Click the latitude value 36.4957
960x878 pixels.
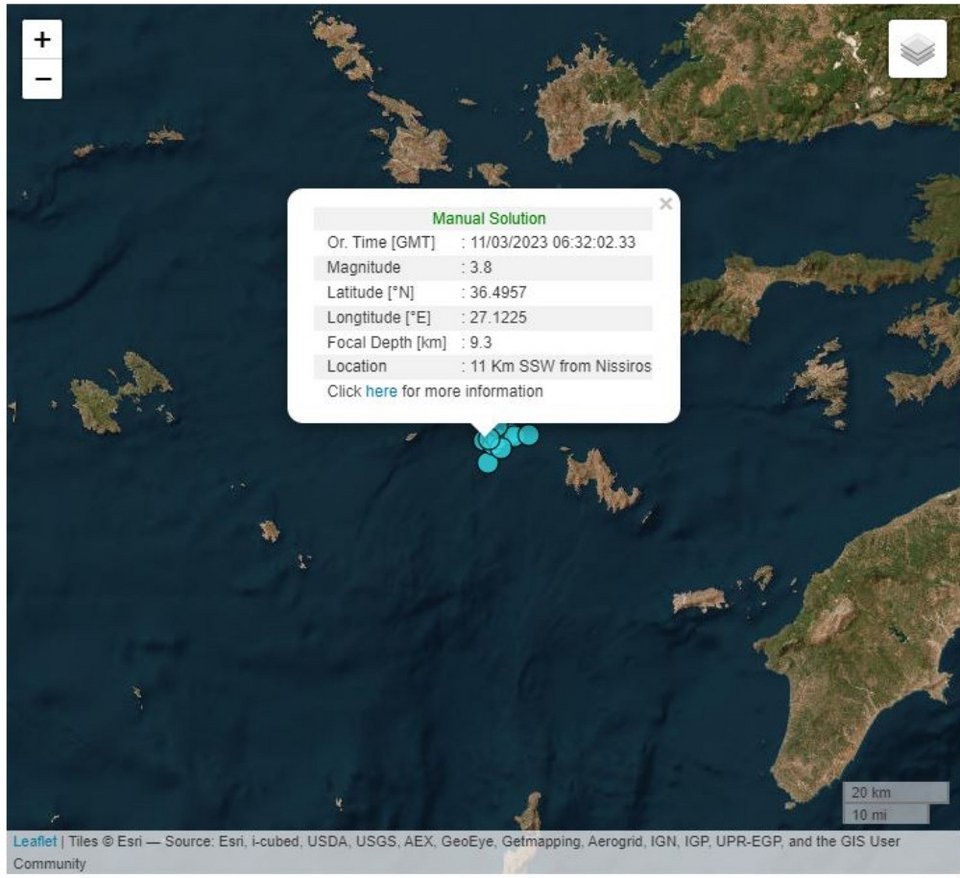tap(498, 292)
